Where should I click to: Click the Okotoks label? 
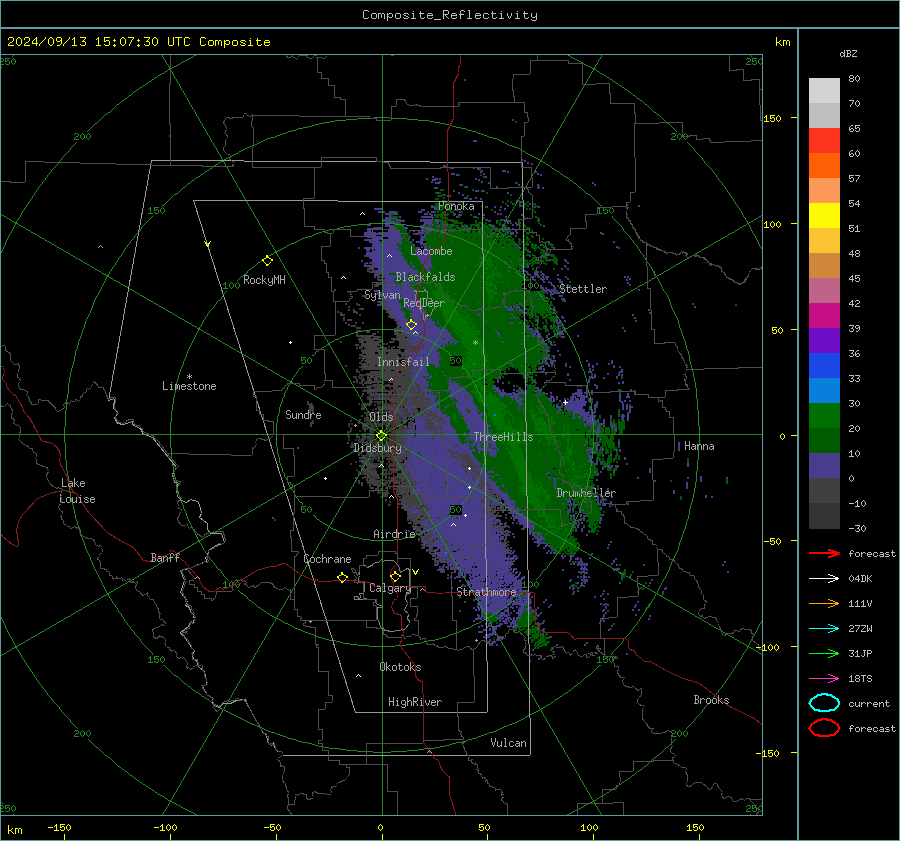tap(400, 667)
